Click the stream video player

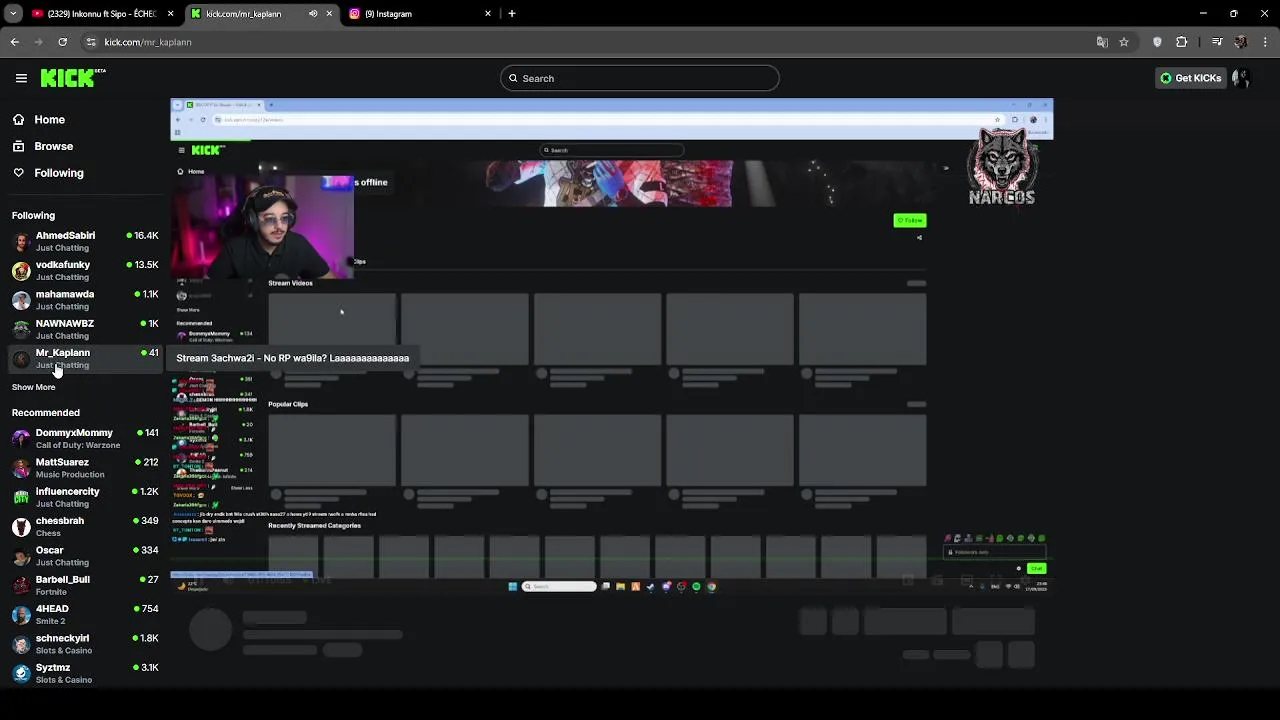pyautogui.click(x=612, y=346)
